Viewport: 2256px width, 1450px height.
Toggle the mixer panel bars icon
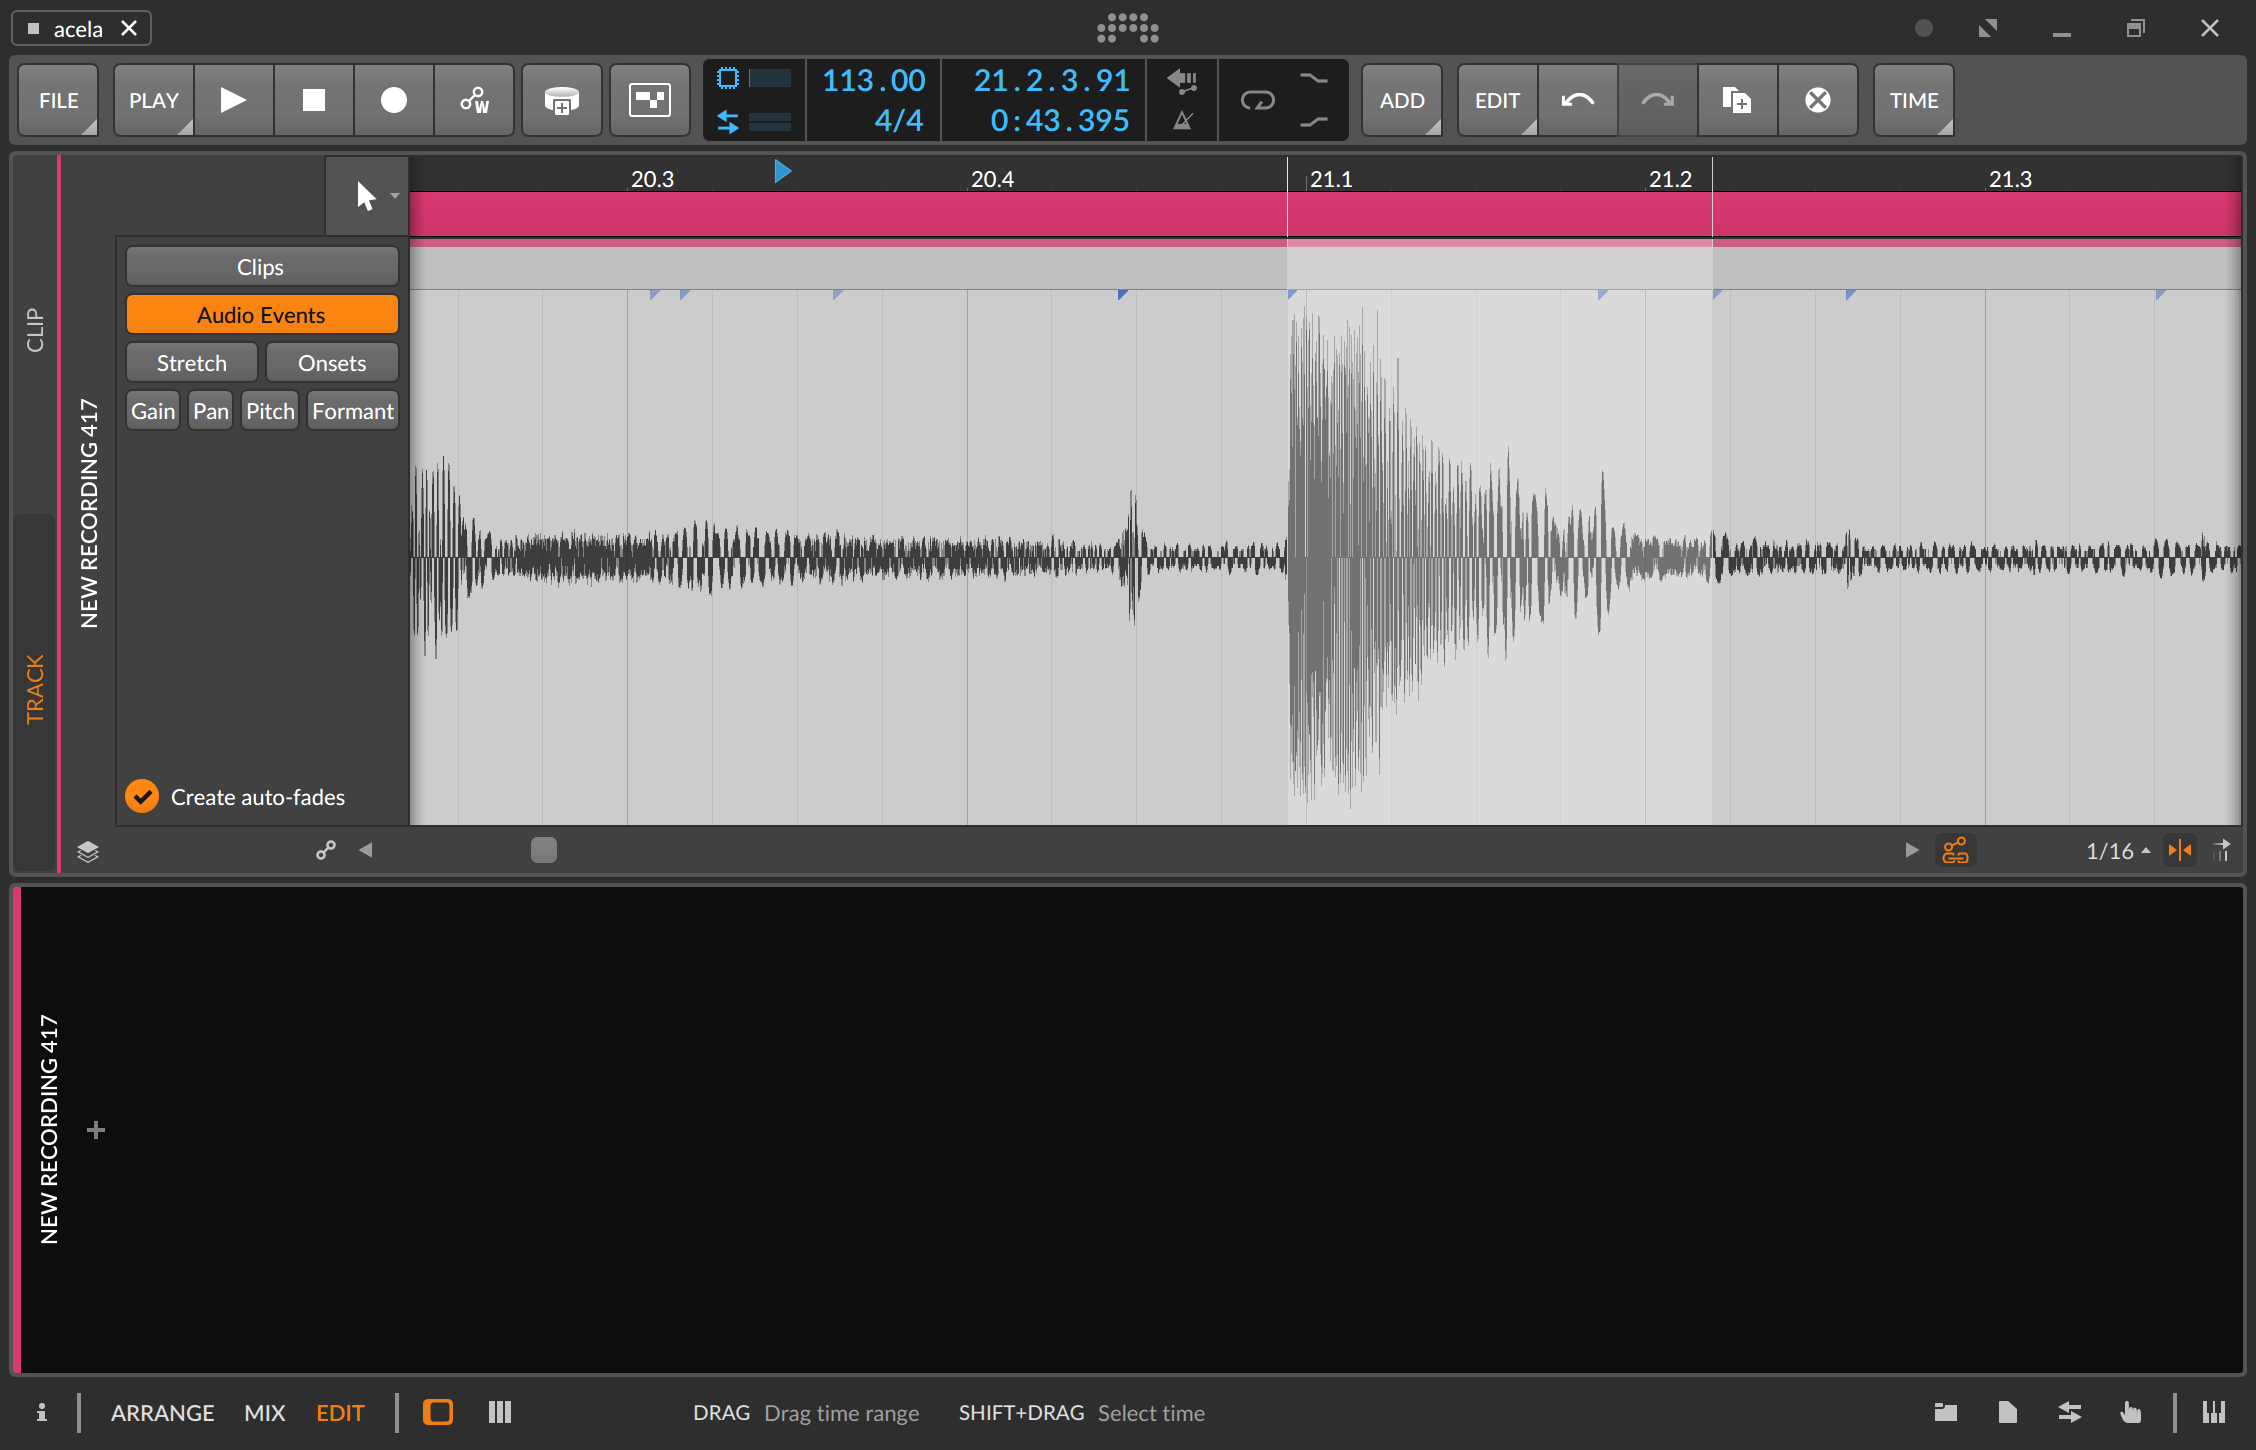point(500,1412)
